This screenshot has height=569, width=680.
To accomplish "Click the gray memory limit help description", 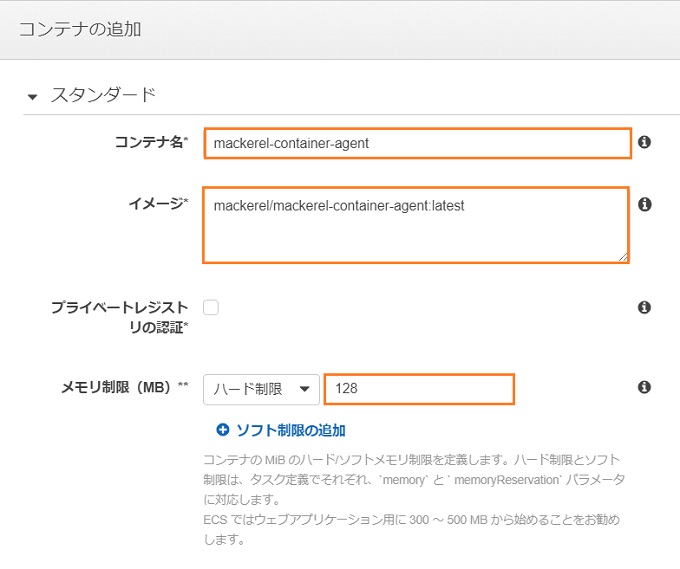I will click(x=414, y=499).
